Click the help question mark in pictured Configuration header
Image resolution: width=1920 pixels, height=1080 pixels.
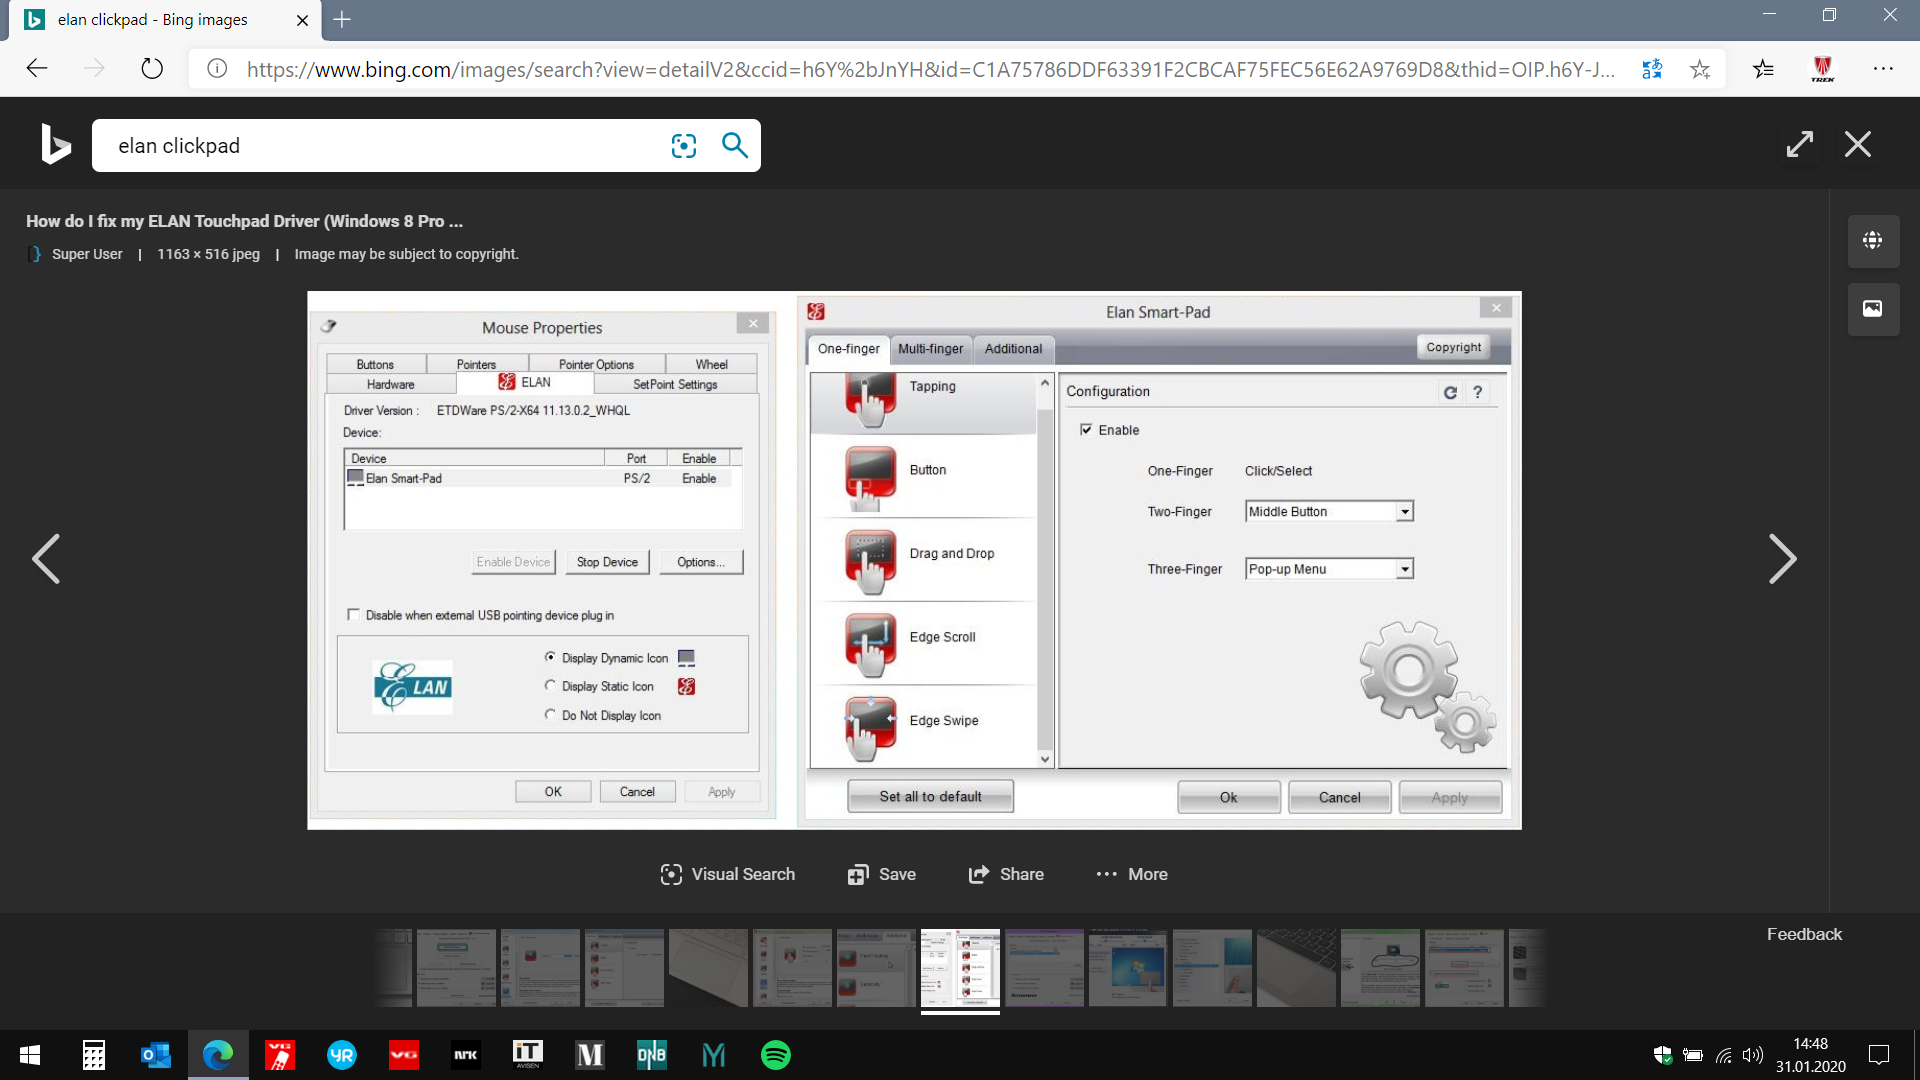[1477, 392]
